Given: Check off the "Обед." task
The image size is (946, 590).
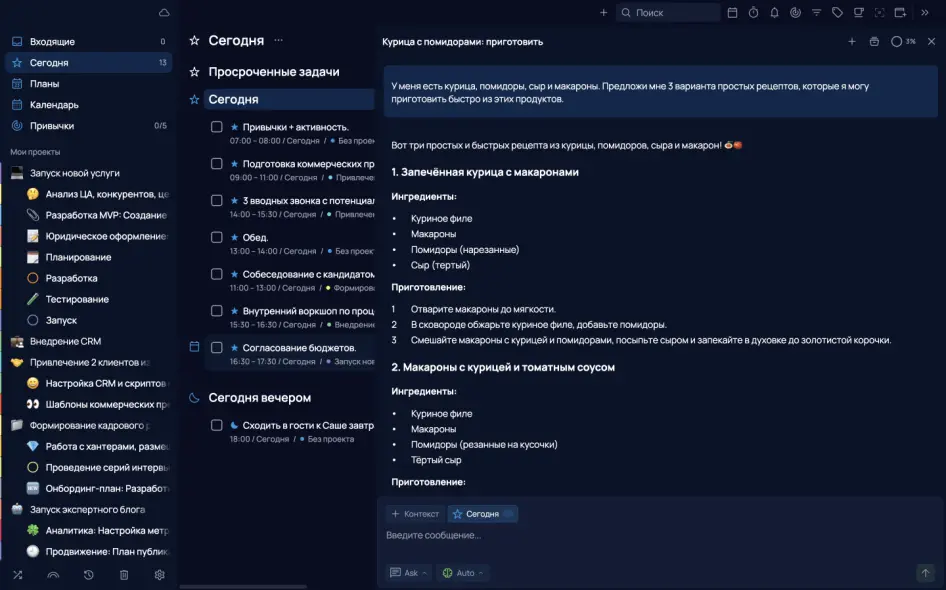Looking at the screenshot, I should click(x=216, y=238).
